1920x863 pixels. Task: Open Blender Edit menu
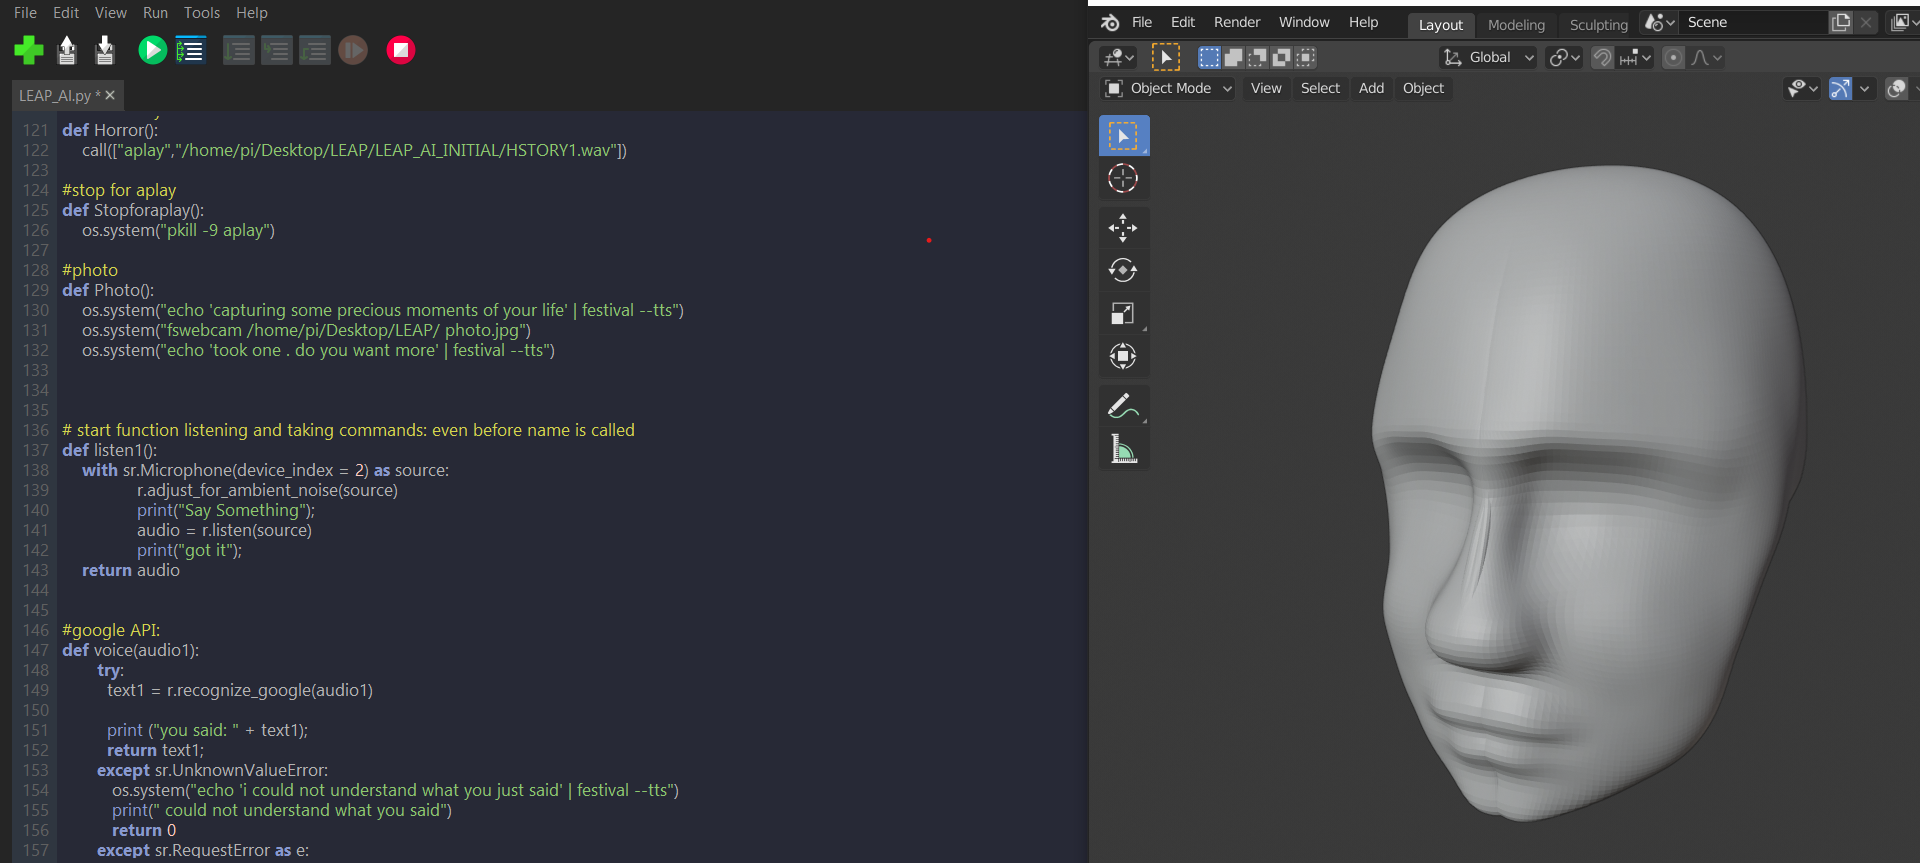click(1183, 22)
